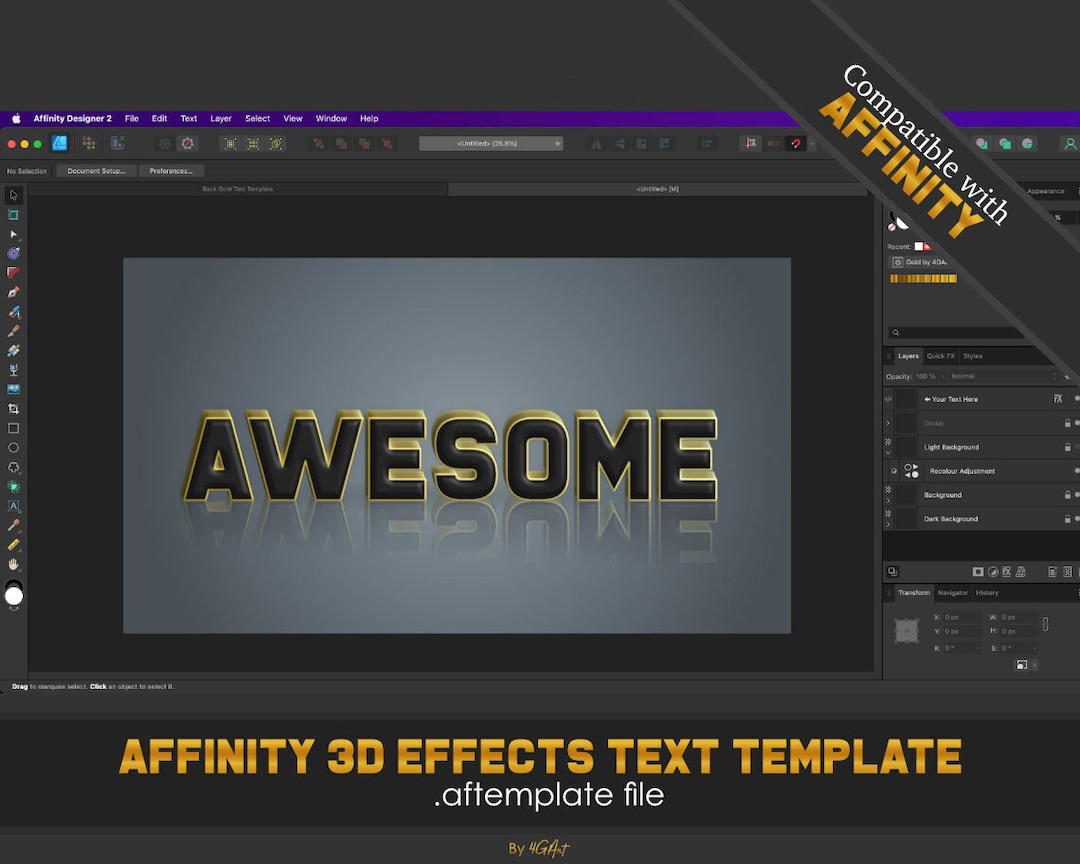Open the Text menu in the menu bar

pos(189,118)
